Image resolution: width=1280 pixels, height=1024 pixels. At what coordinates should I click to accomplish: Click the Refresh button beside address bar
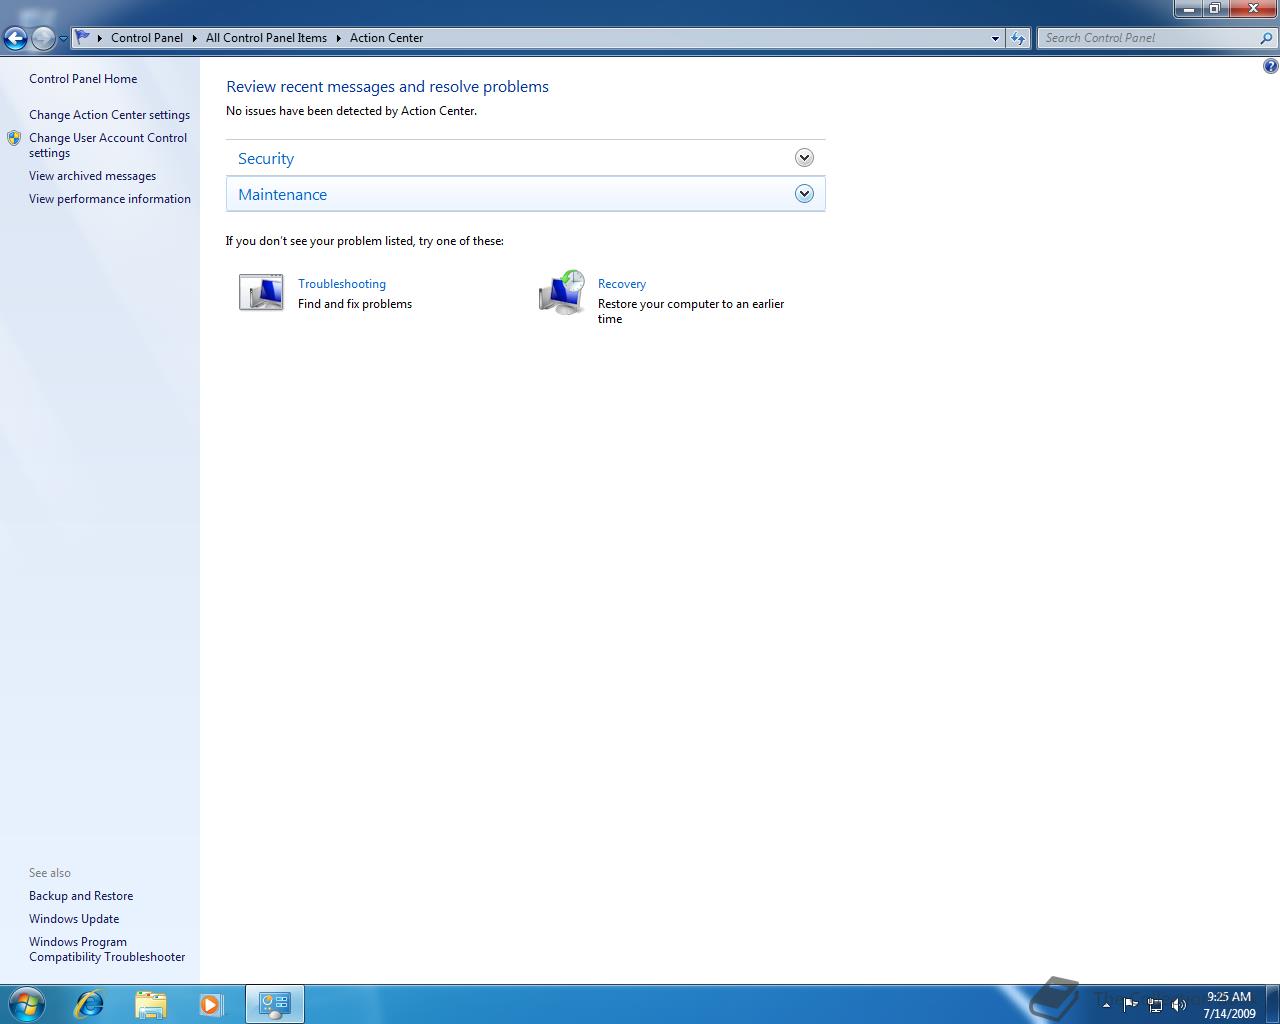point(1018,38)
